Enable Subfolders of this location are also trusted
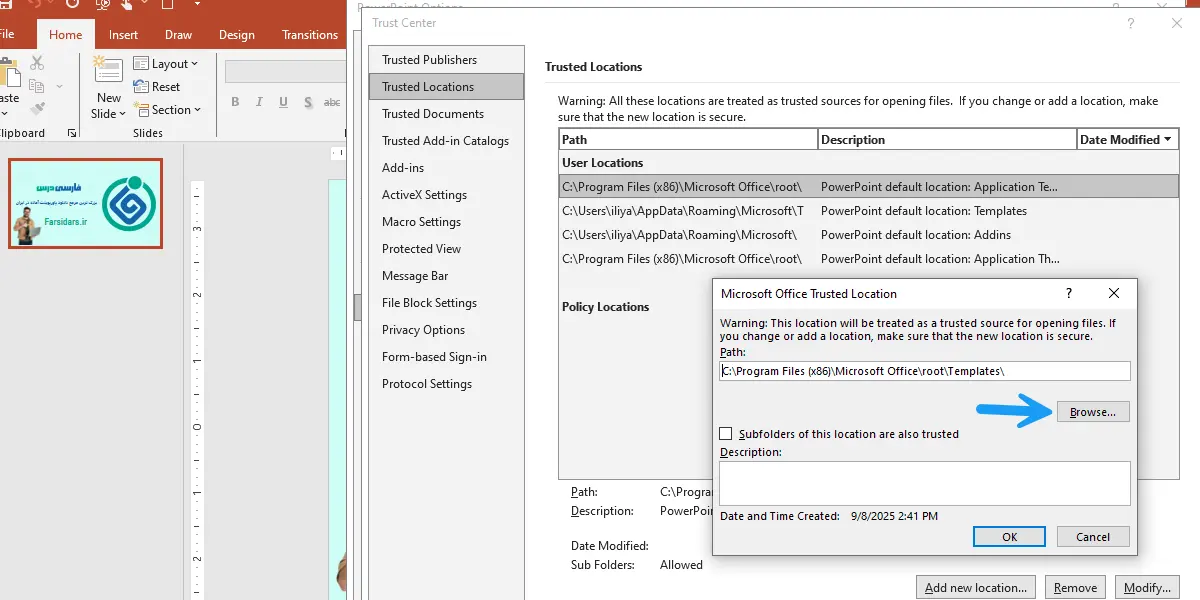 (726, 434)
